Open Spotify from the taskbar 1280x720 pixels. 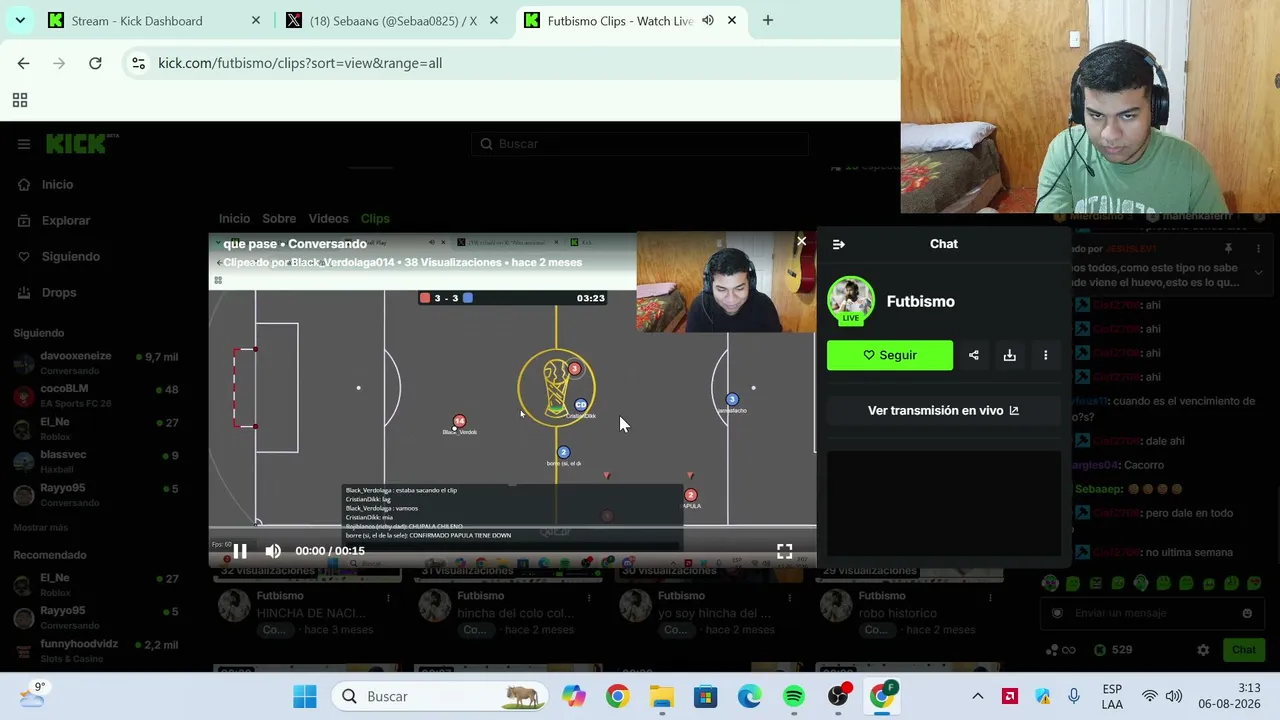coord(794,696)
